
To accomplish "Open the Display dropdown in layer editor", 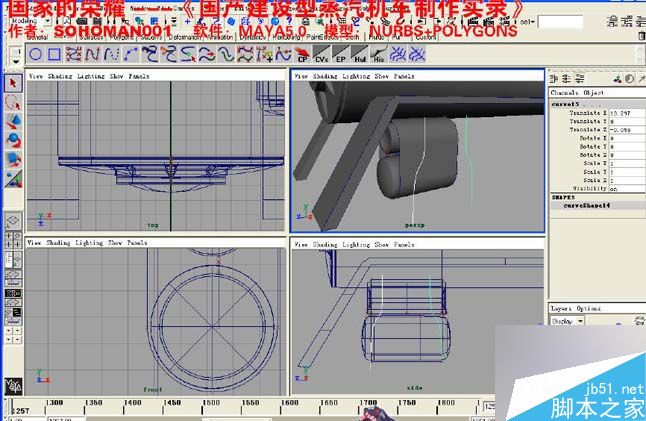I will [568, 321].
